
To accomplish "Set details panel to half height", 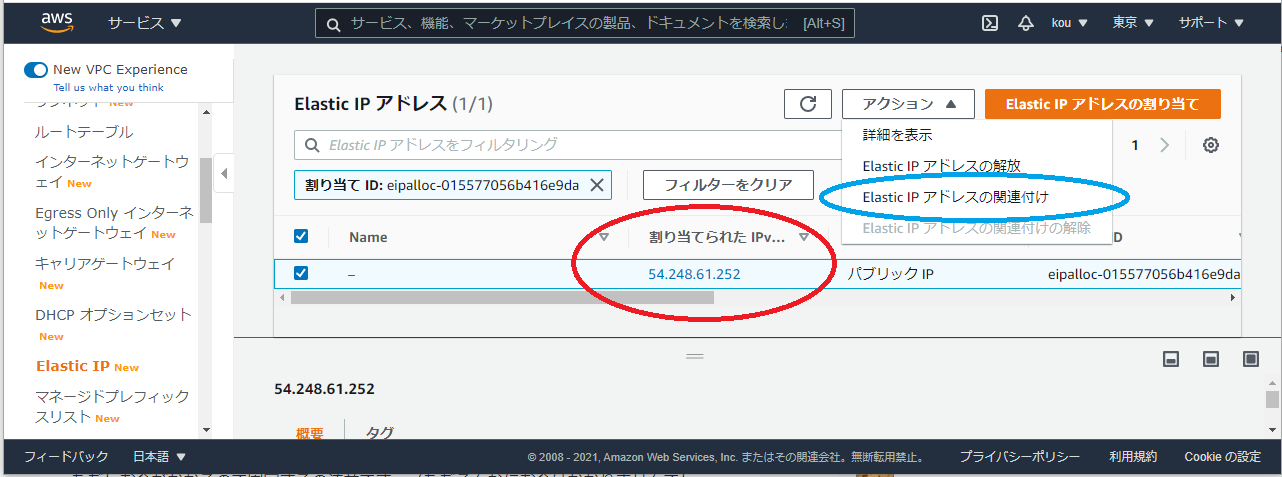I will [x=1211, y=358].
